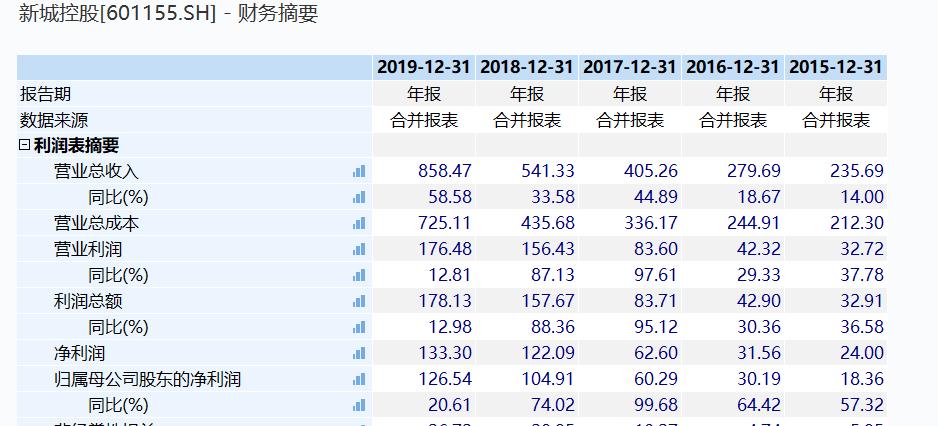Select revenue value 541.33

click(x=547, y=171)
